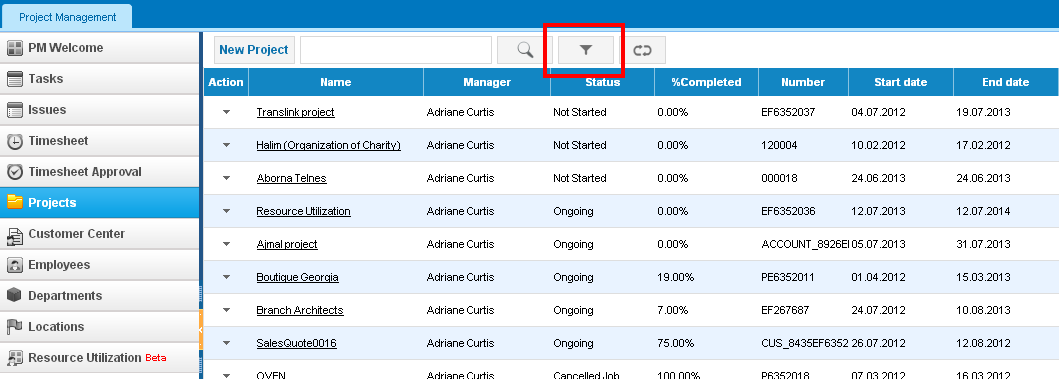
Task: Go to Tasks in sidebar
Action: [x=99, y=79]
